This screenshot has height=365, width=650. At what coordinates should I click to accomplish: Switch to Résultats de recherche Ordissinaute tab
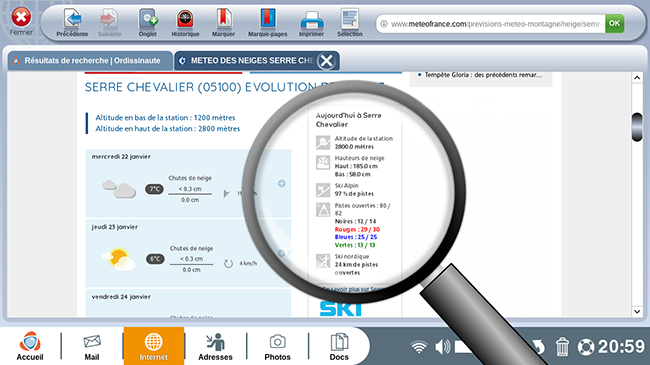tap(90, 61)
